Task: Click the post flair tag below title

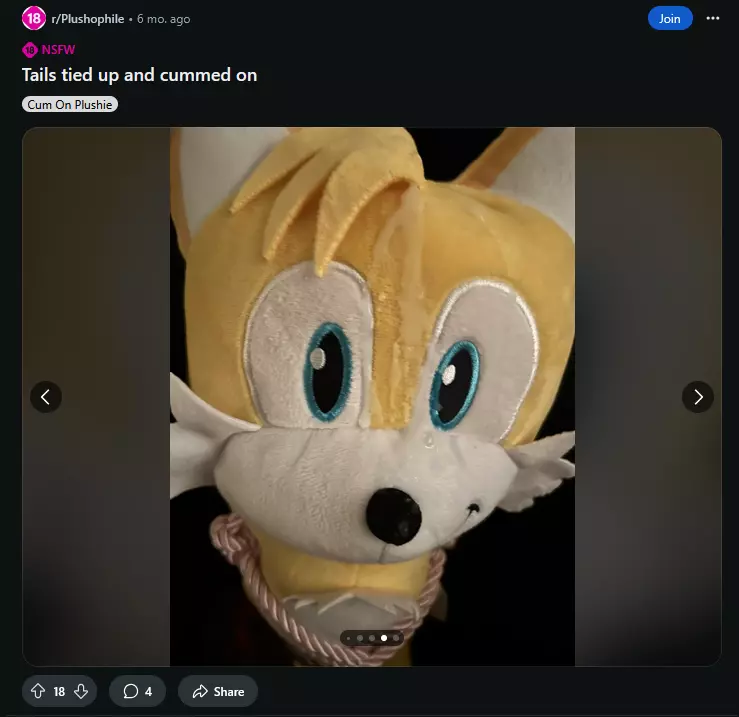Action: (70, 104)
